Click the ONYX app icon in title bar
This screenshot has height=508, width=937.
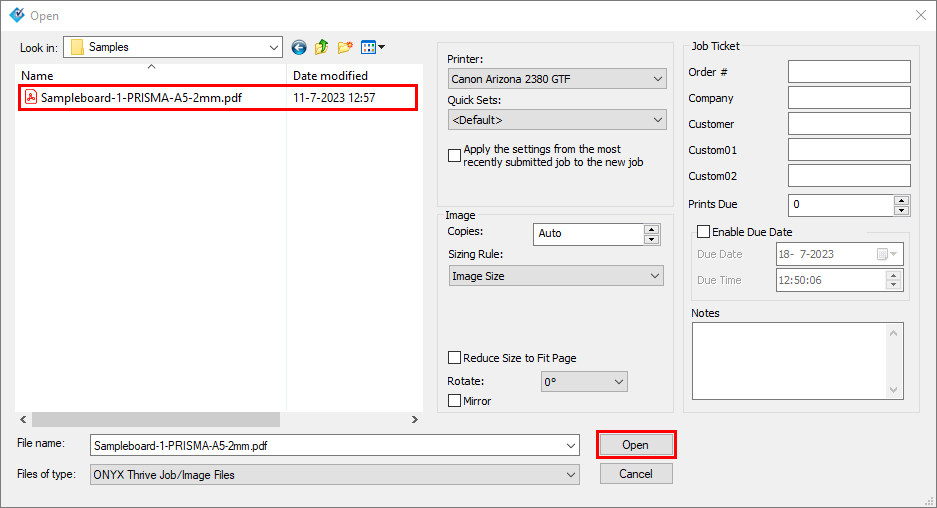coord(16,15)
